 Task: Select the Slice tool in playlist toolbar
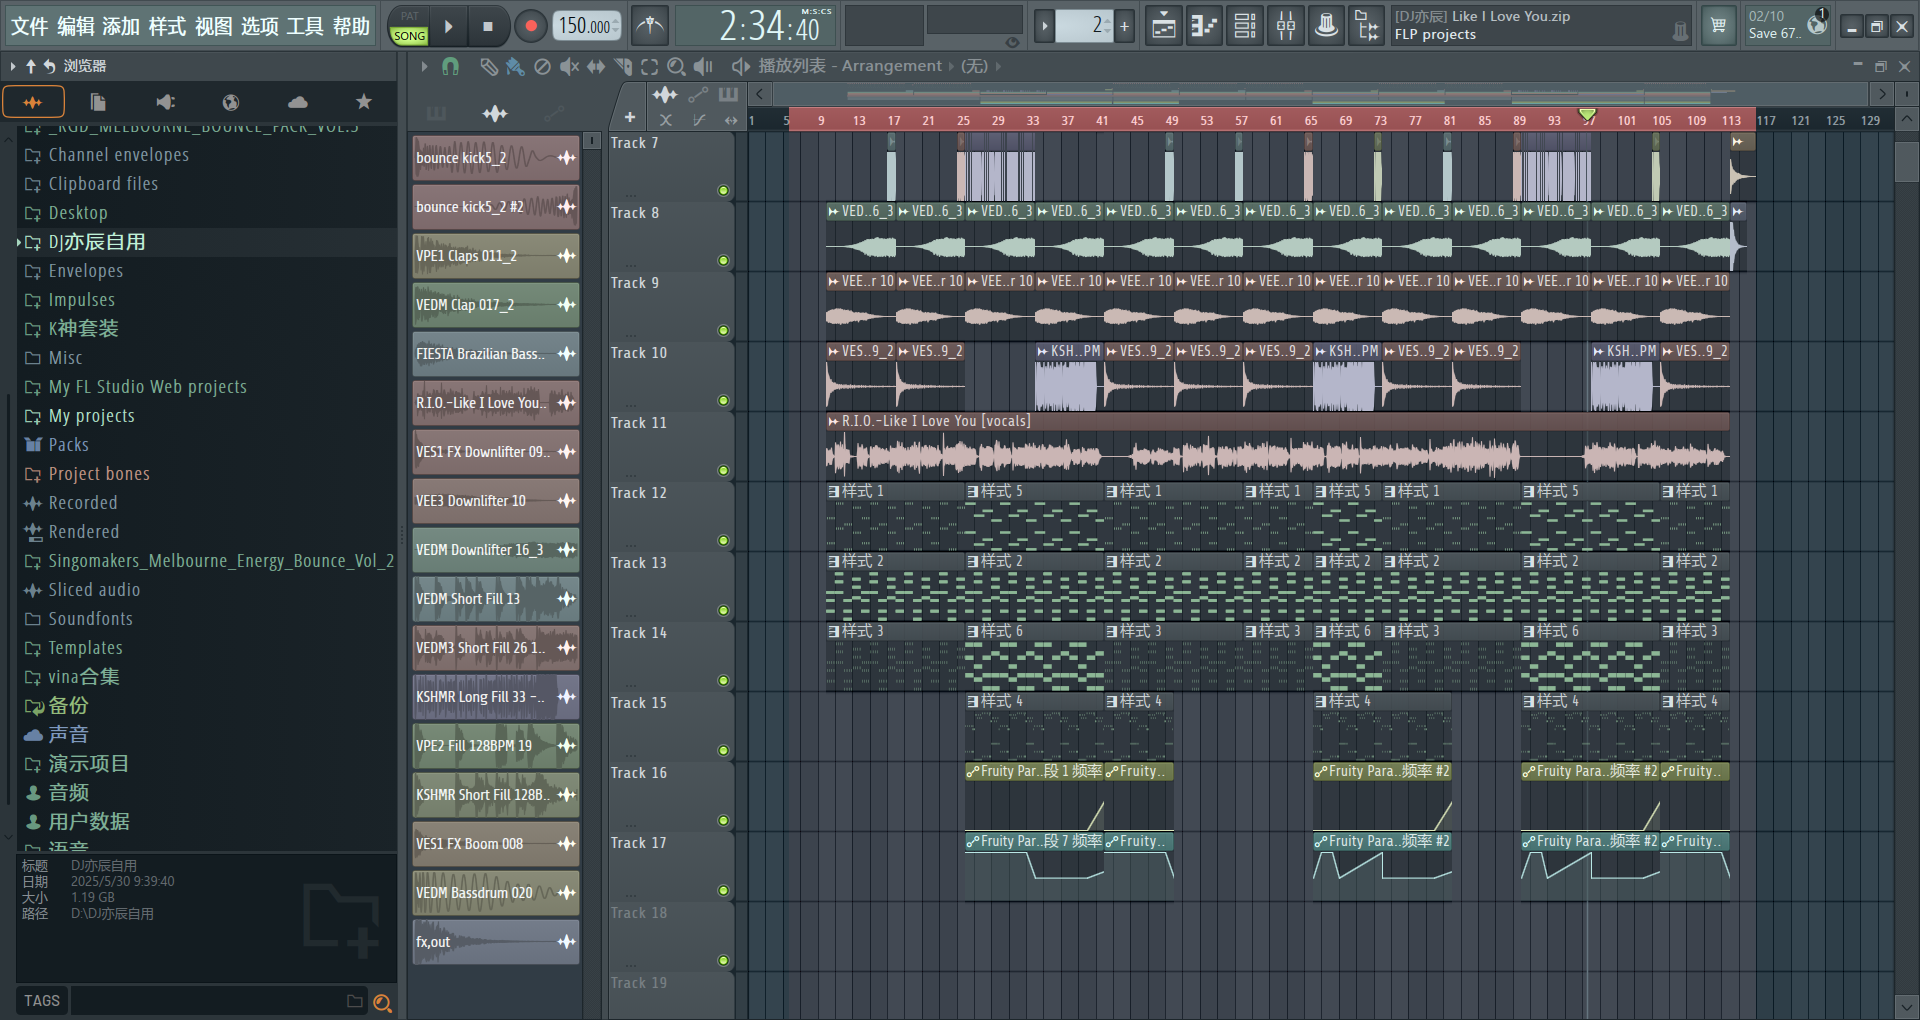(x=623, y=66)
